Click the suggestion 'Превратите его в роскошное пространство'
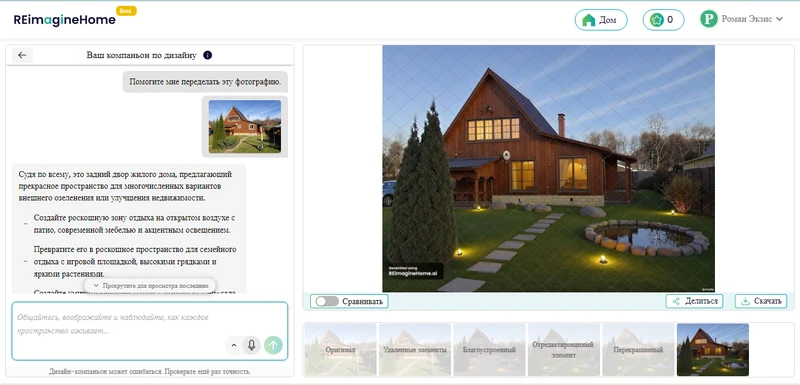The width and height of the screenshot is (800, 385). coord(135,262)
